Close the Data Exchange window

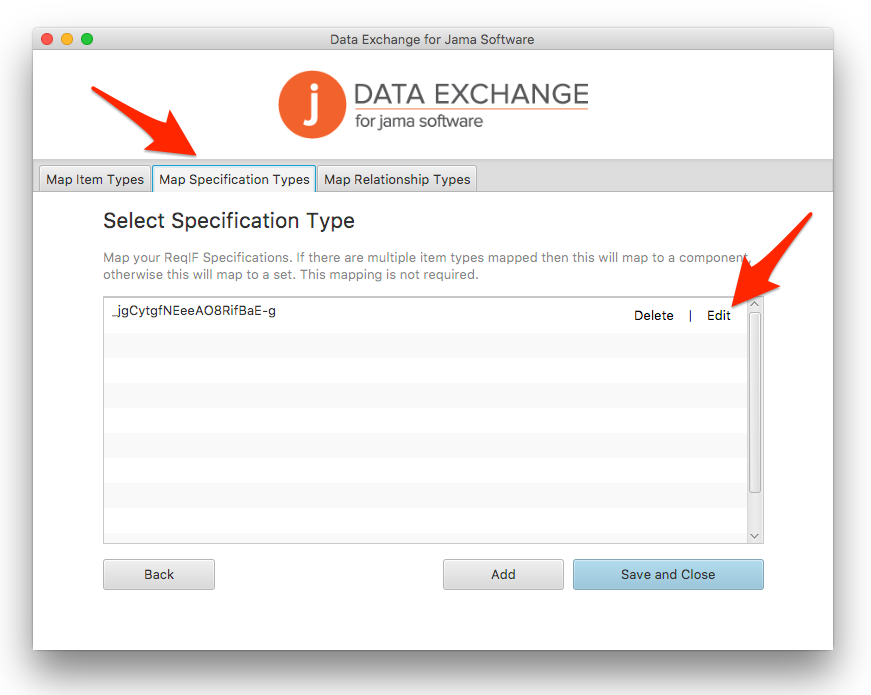click(x=47, y=39)
